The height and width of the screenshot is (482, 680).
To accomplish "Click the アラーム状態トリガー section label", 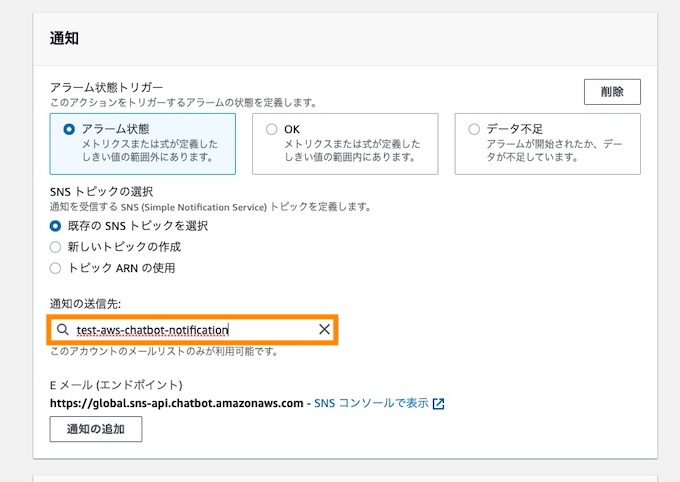I will coord(107,87).
